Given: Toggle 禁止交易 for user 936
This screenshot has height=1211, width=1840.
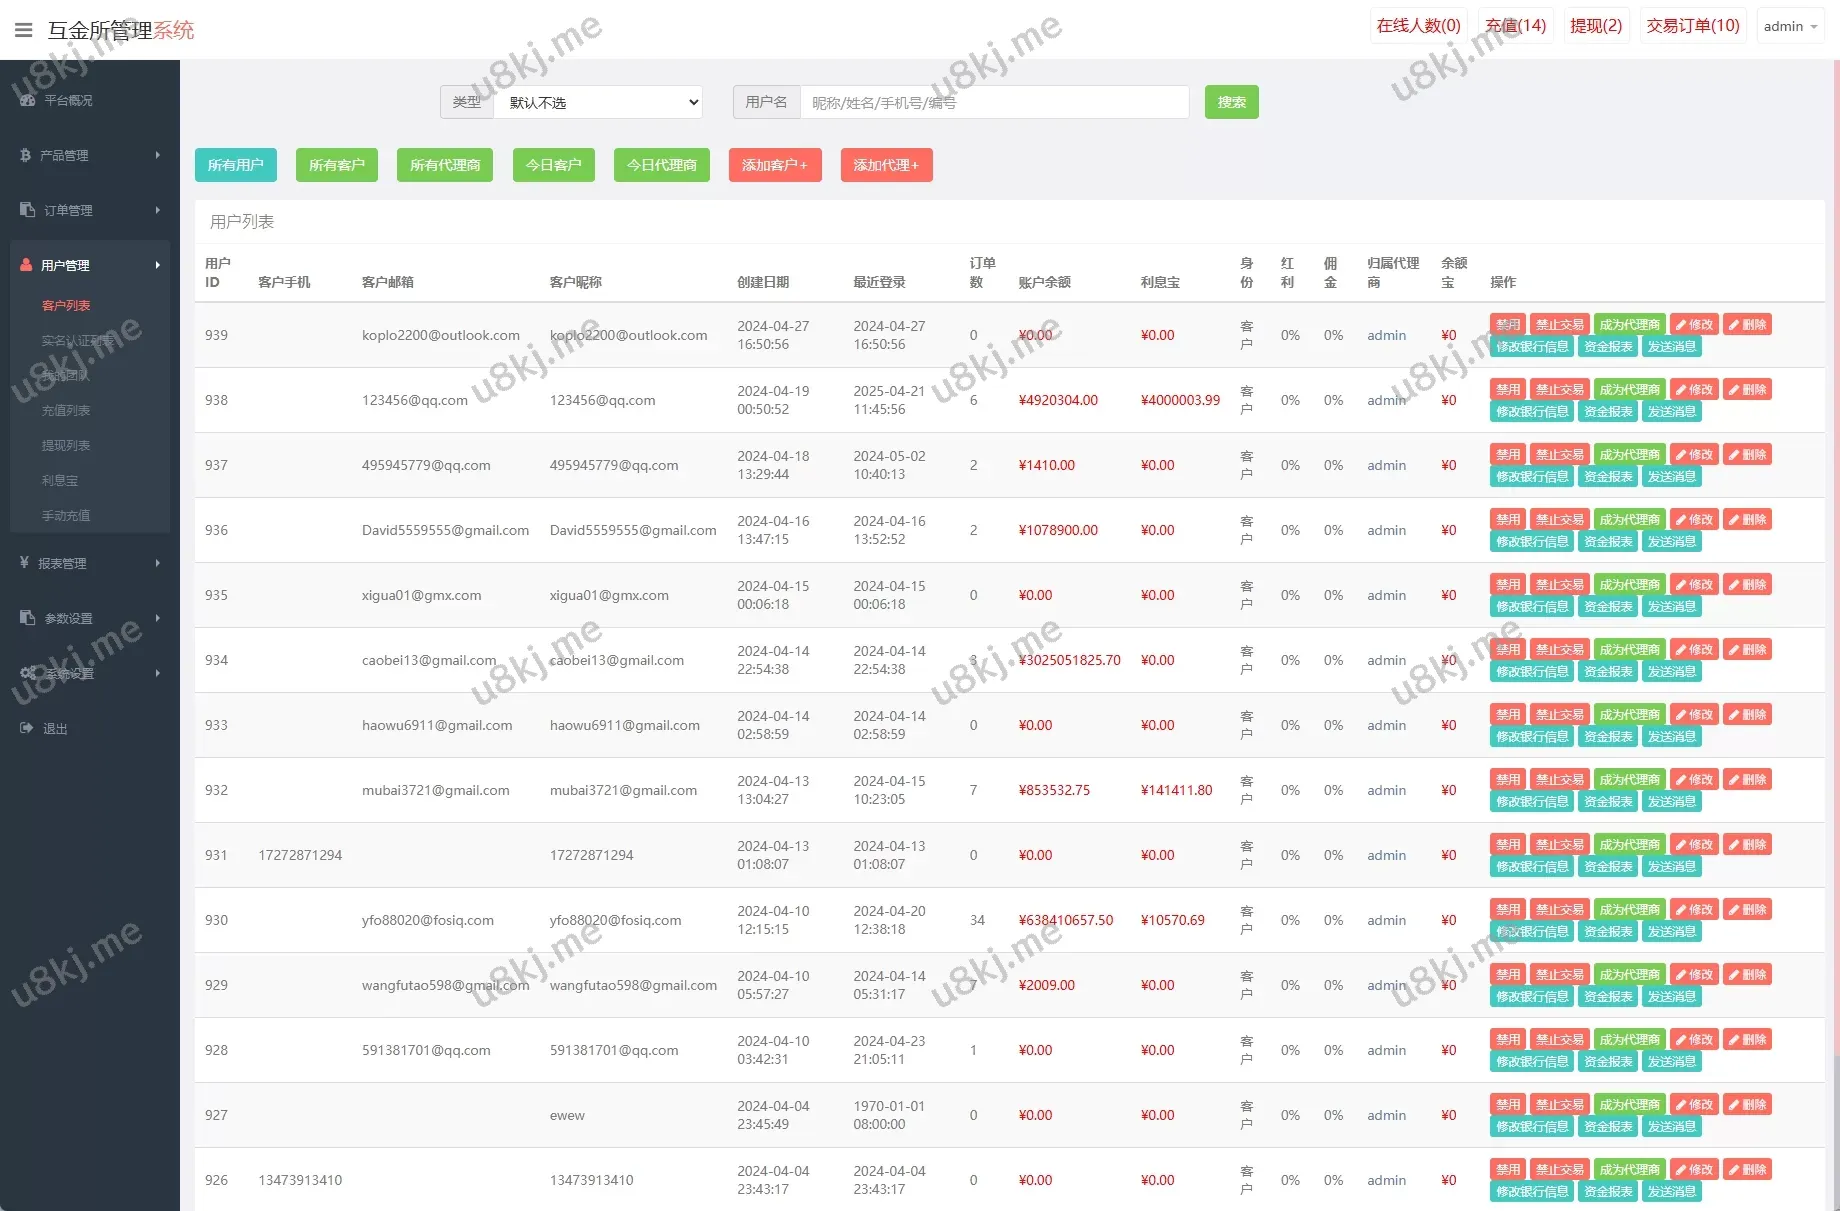Looking at the screenshot, I should point(1559,520).
